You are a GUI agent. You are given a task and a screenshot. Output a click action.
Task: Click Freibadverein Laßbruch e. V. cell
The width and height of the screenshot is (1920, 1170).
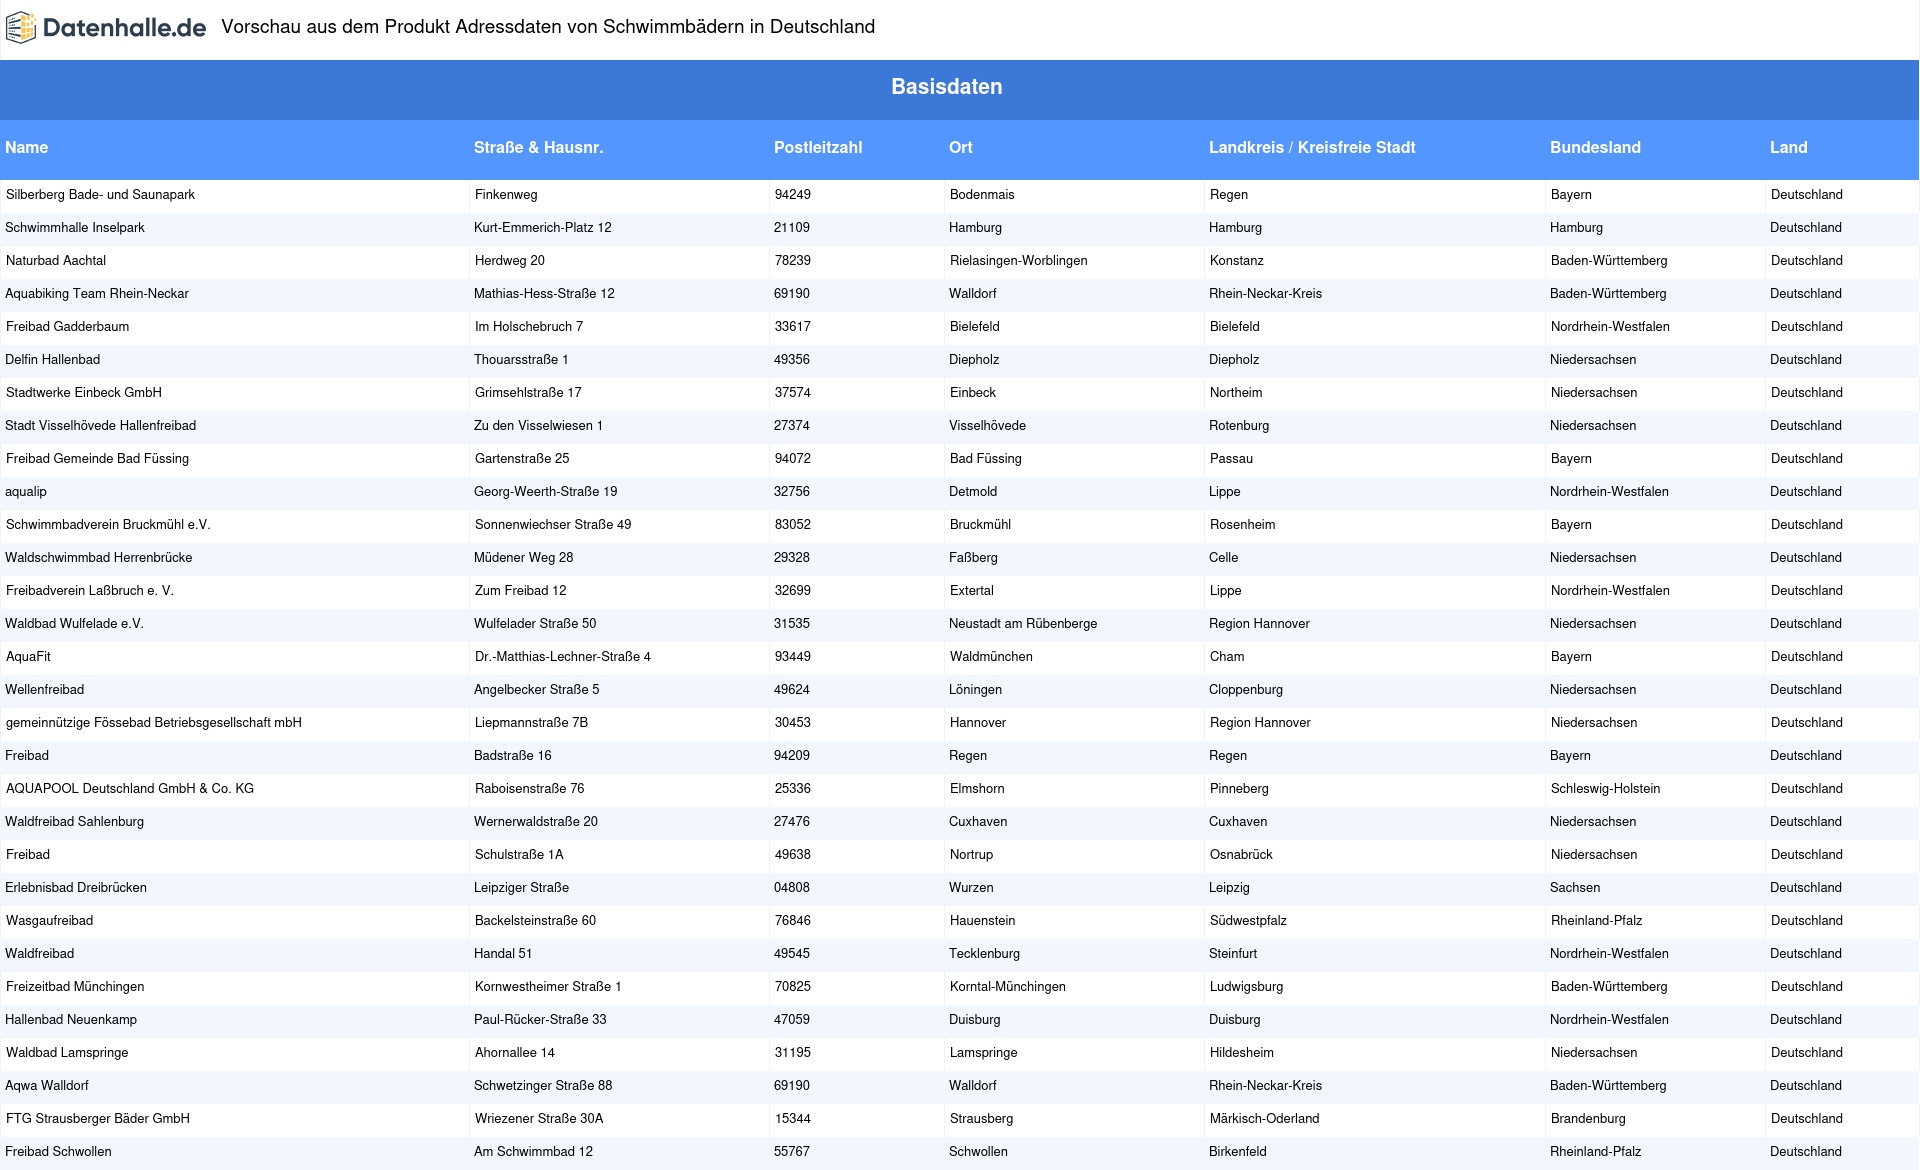(90, 591)
